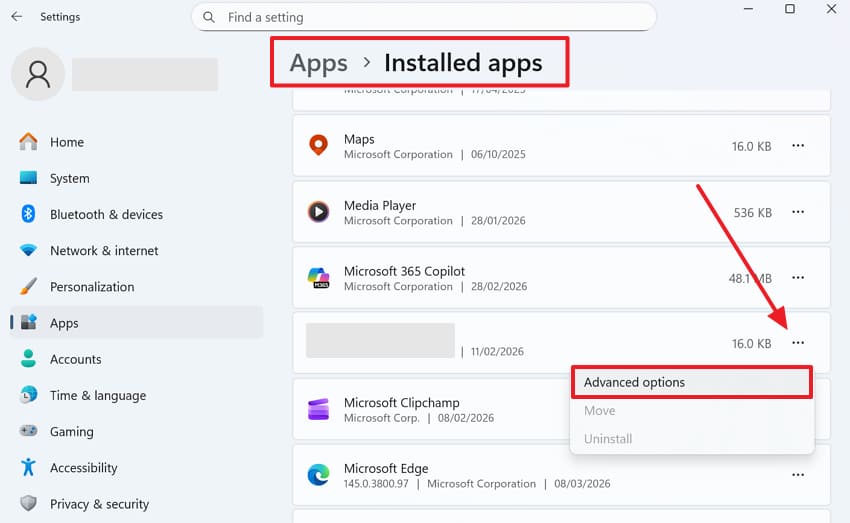Click the Media Player app icon
Viewport: 850px width, 523px height.
pyautogui.click(x=318, y=212)
